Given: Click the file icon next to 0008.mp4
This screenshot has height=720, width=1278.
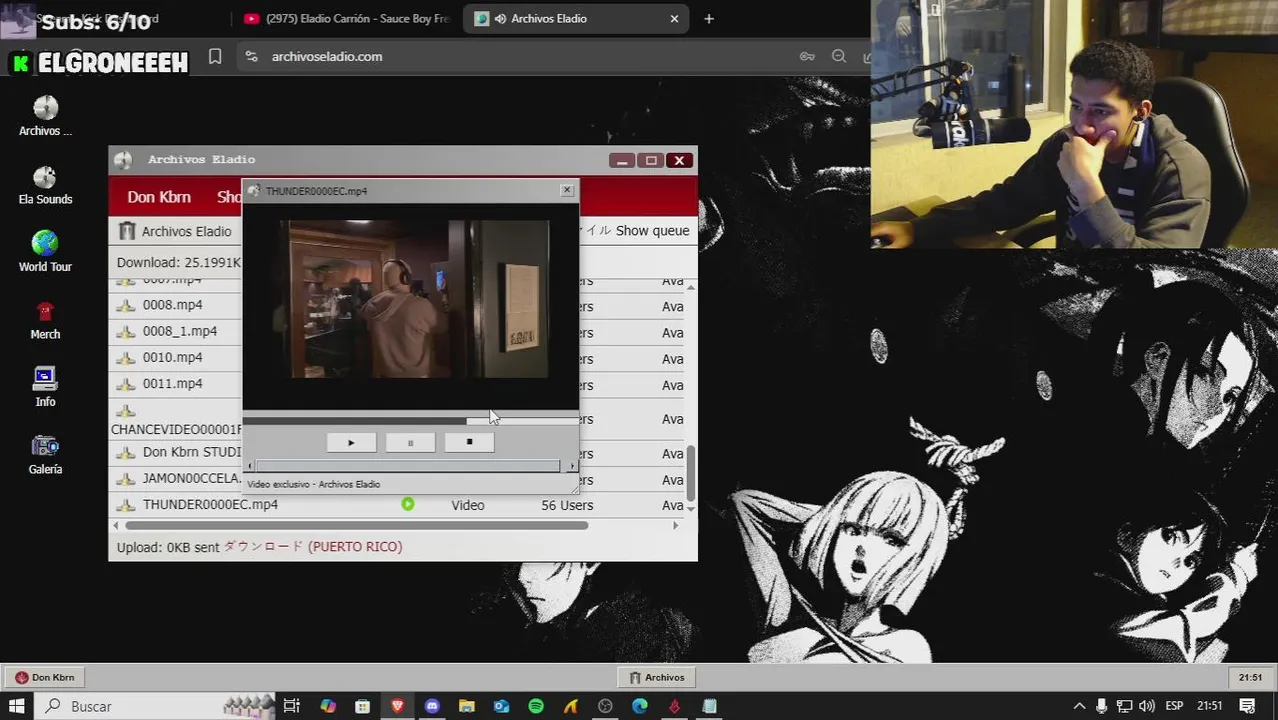Looking at the screenshot, I should pyautogui.click(x=126, y=306).
